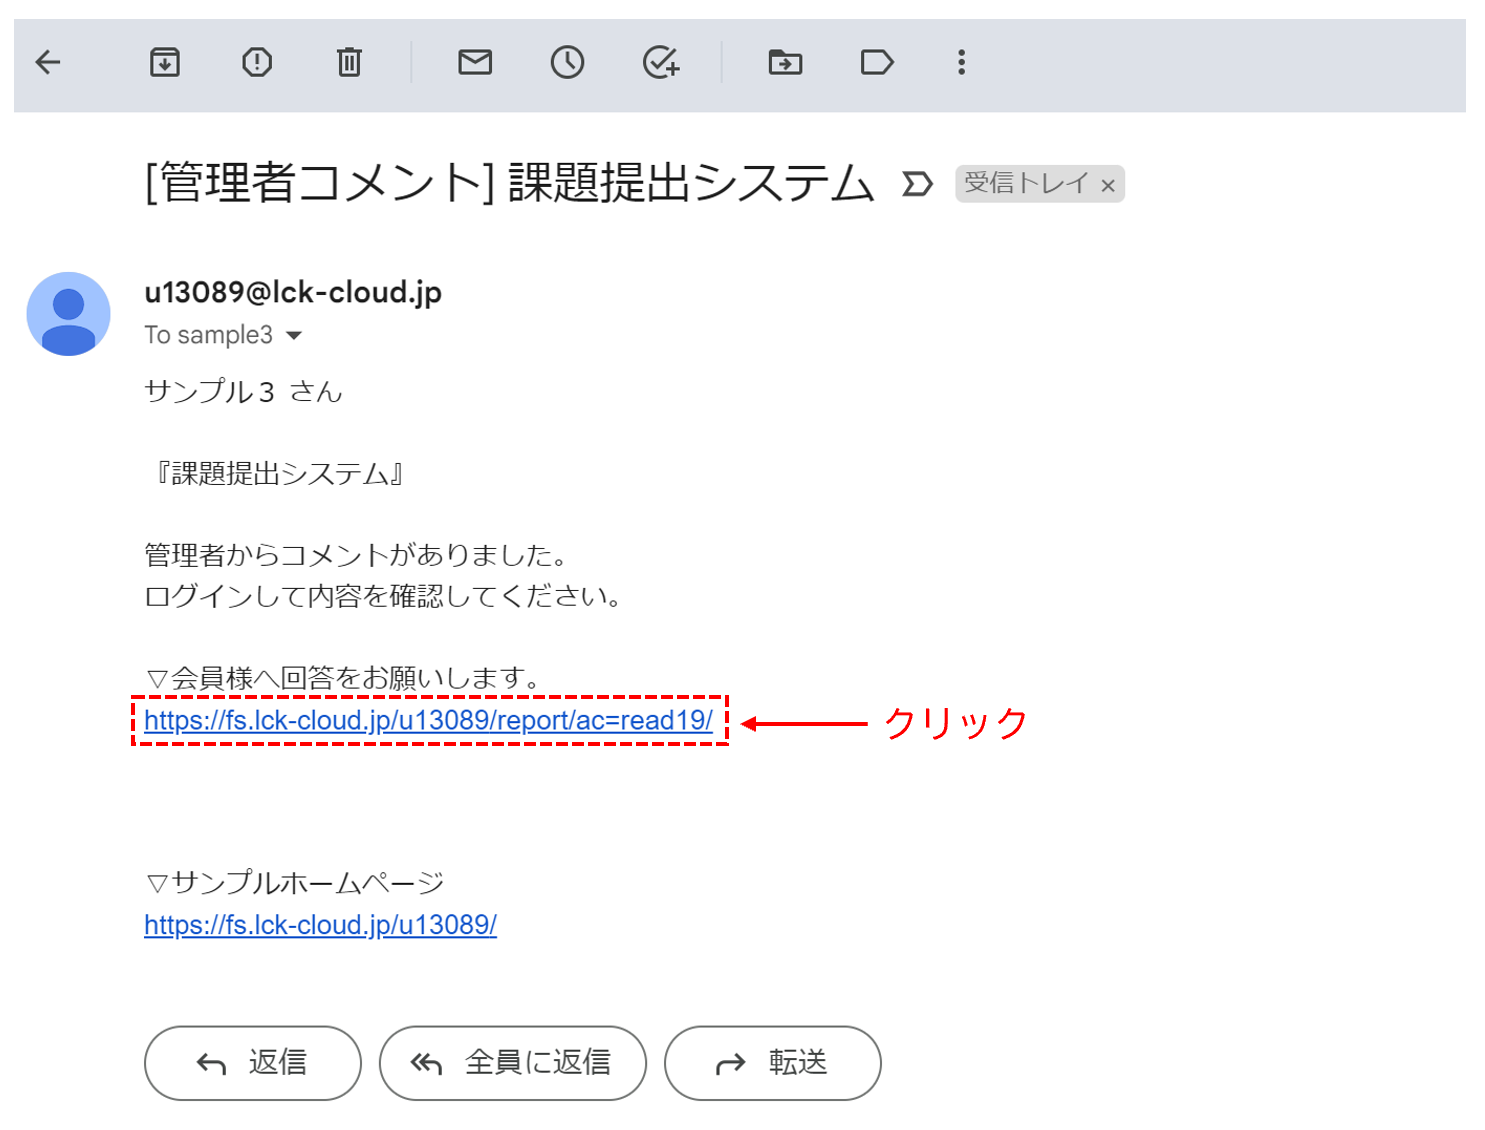Select the sender address u13089@lck-cloud.jp
The image size is (1485, 1130).
tap(293, 292)
